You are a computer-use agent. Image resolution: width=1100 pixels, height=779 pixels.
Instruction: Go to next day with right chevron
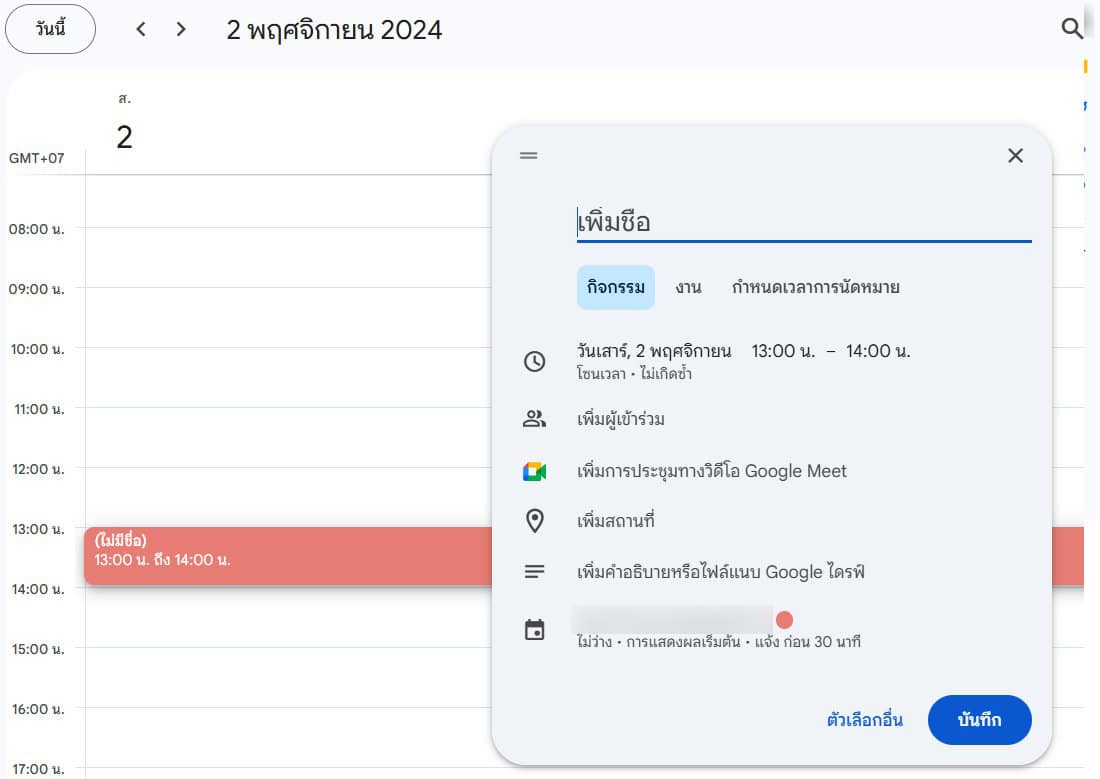(181, 30)
